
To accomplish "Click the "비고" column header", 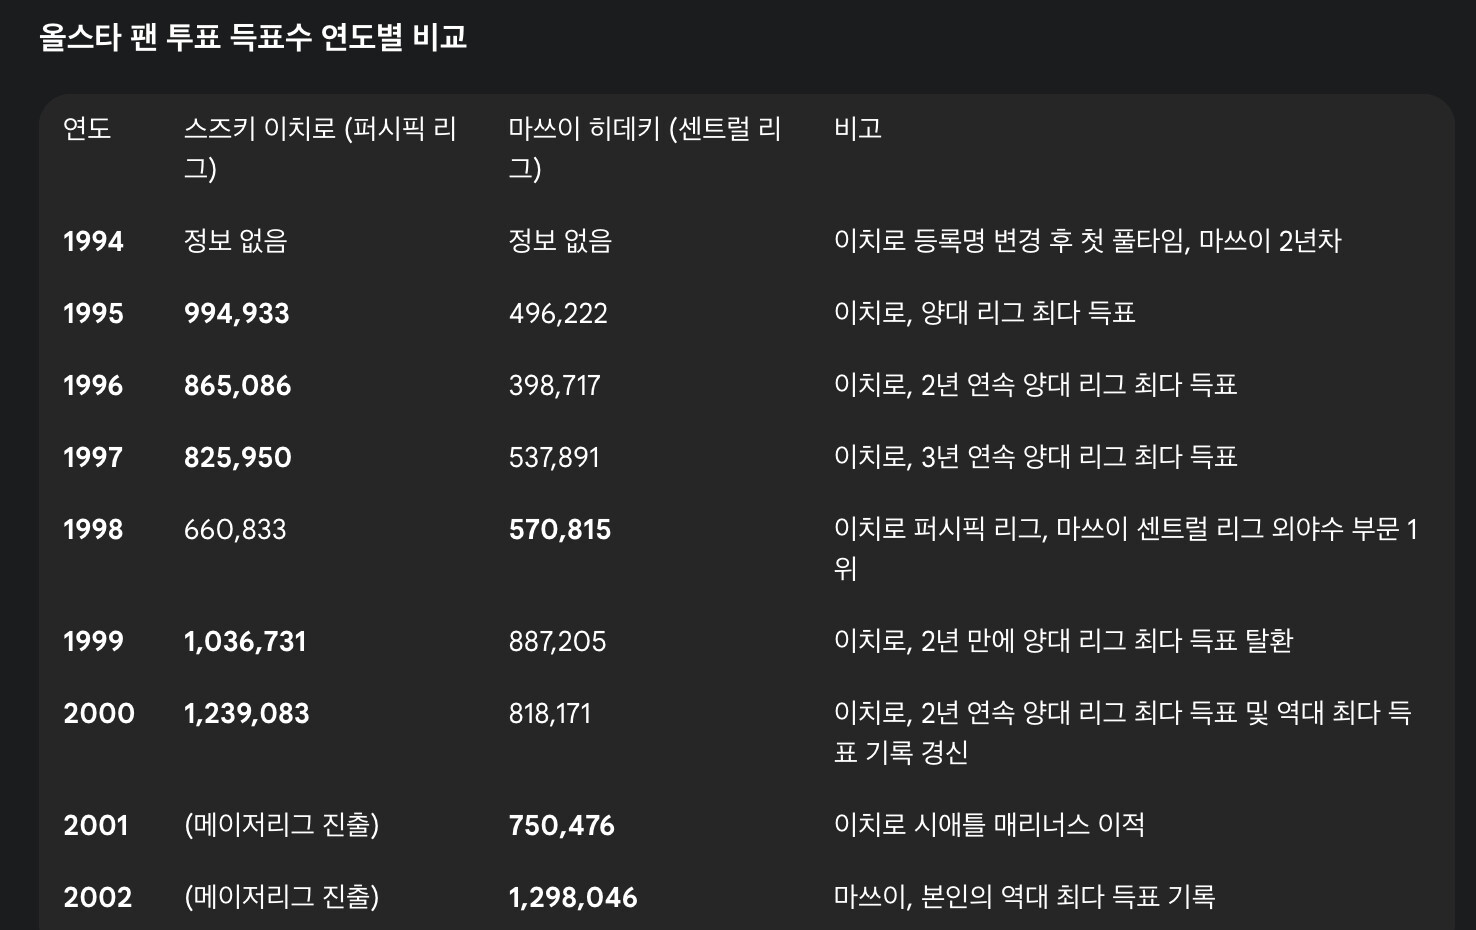I will pos(857,129).
